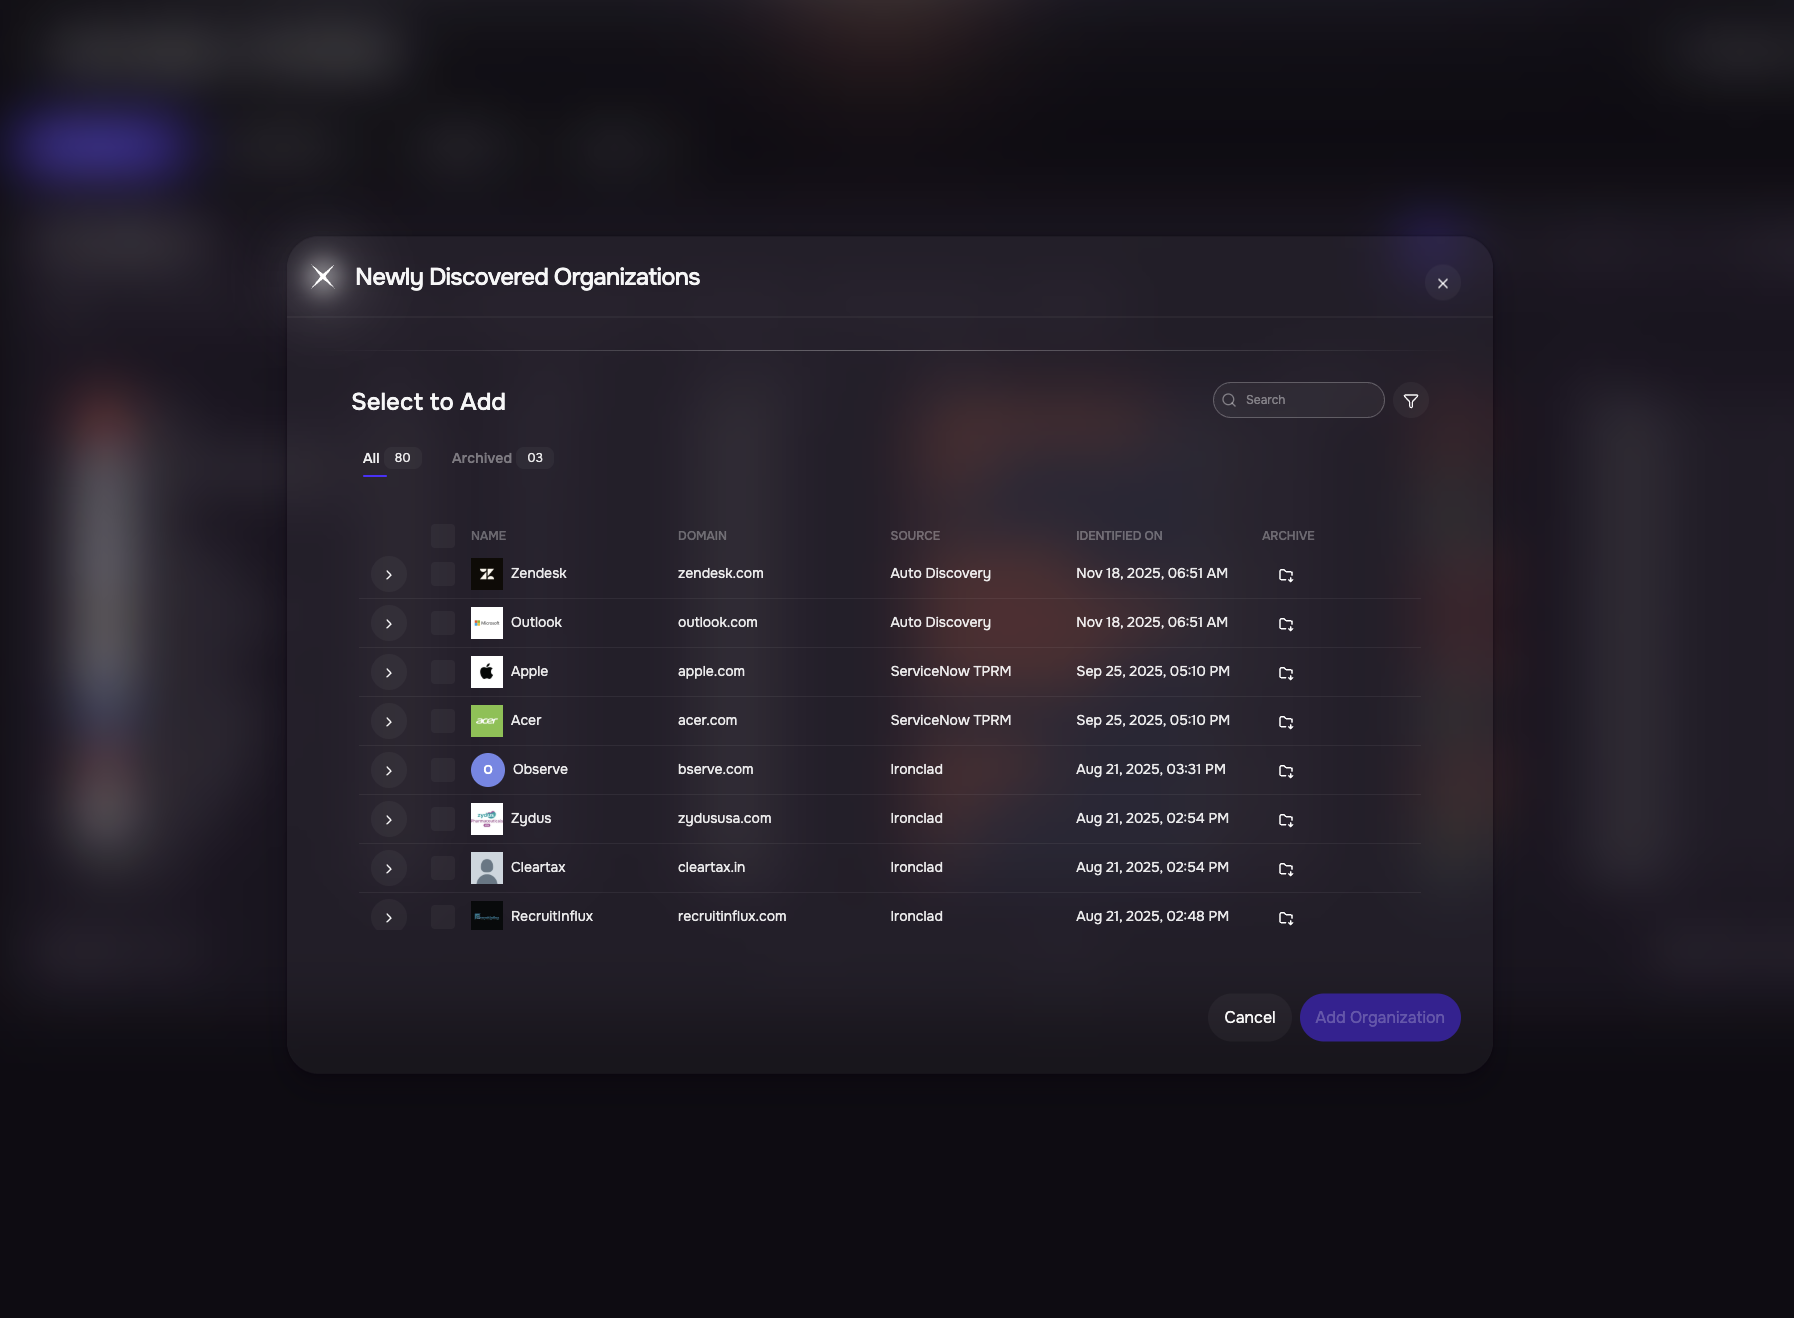1794x1318 pixels.
Task: Open the filter options funnel icon
Action: coord(1410,401)
